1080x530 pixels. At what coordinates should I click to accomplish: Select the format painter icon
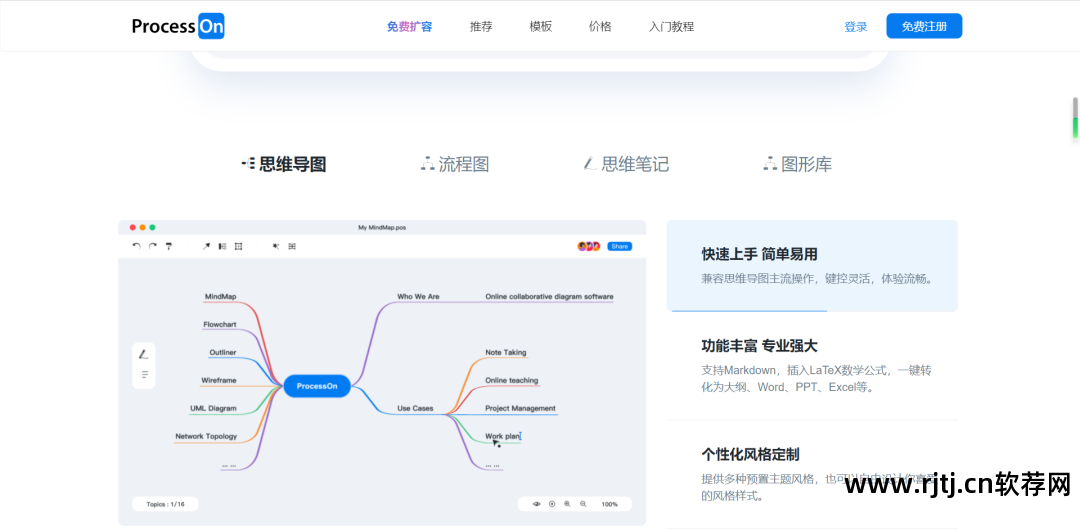click(169, 246)
